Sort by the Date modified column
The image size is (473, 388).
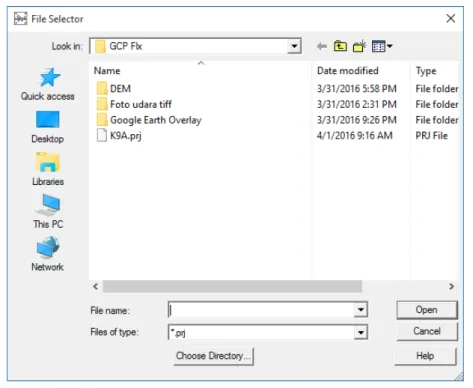348,71
